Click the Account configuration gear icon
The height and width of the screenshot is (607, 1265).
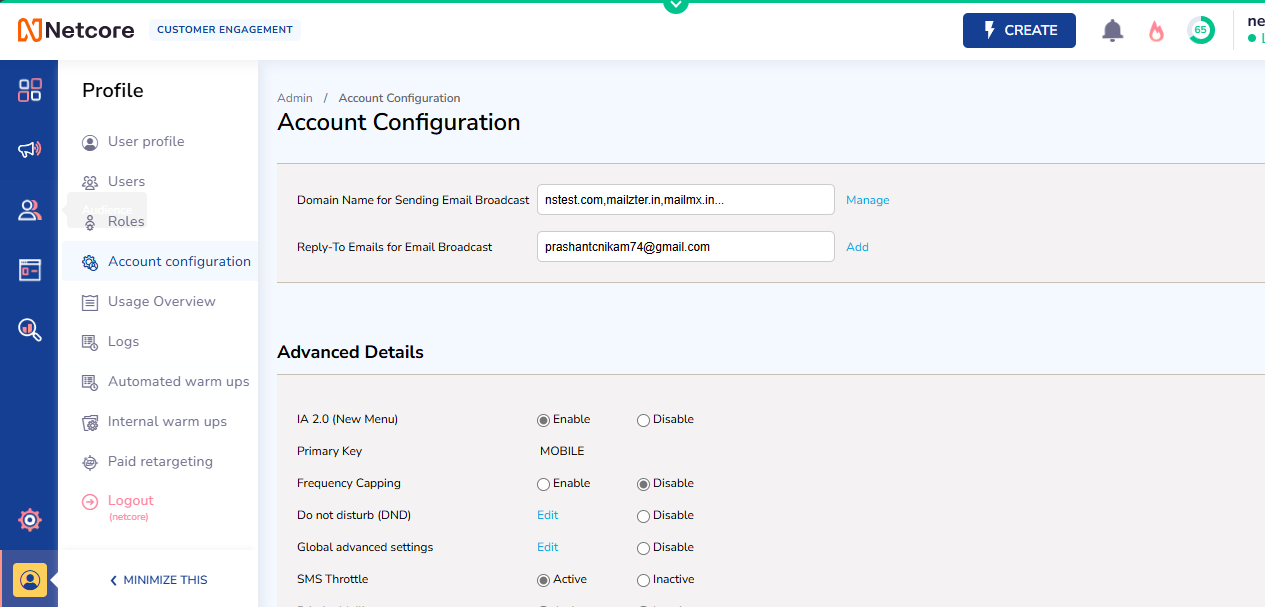[x=90, y=262]
